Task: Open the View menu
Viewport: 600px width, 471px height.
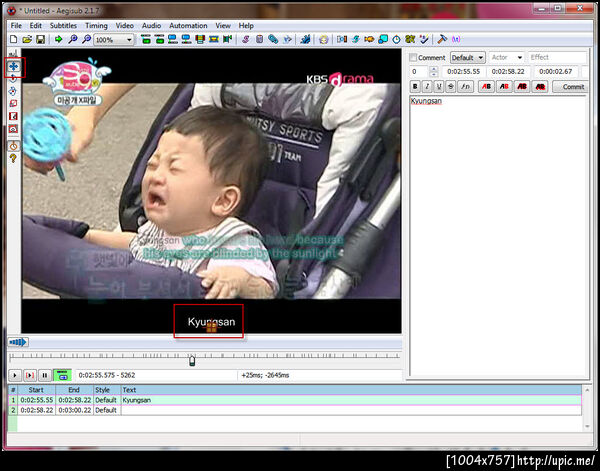Action: tap(223, 26)
